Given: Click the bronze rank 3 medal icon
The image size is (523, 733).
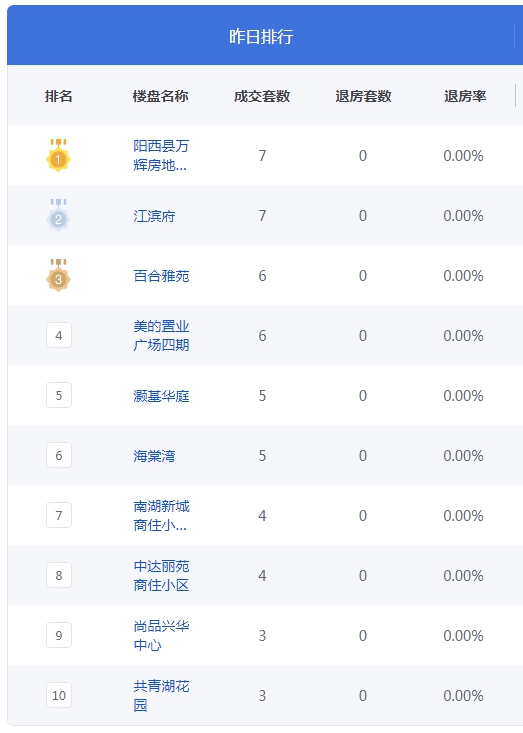Looking at the screenshot, I should [x=58, y=275].
